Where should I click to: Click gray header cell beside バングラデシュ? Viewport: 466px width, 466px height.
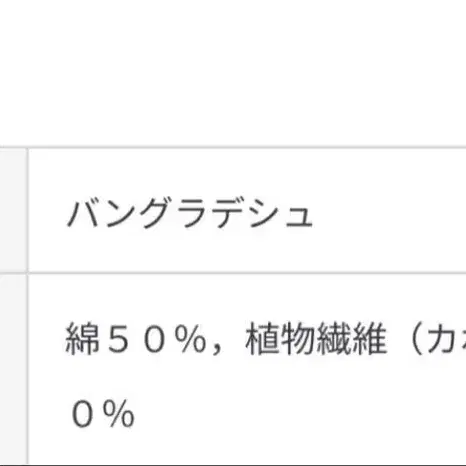coord(13,210)
